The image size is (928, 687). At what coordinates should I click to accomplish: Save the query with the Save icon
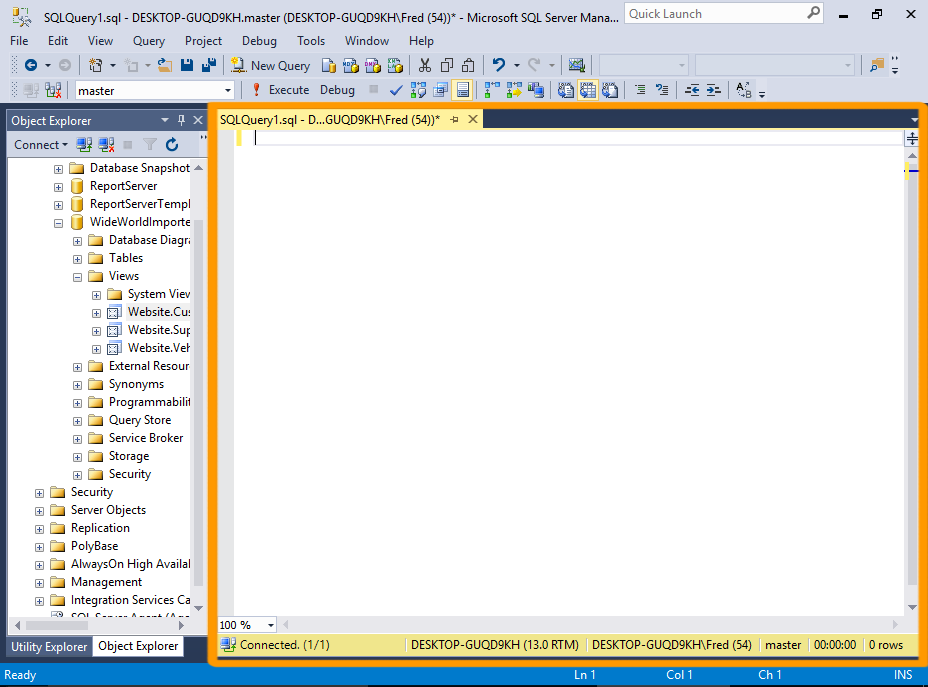(187, 65)
